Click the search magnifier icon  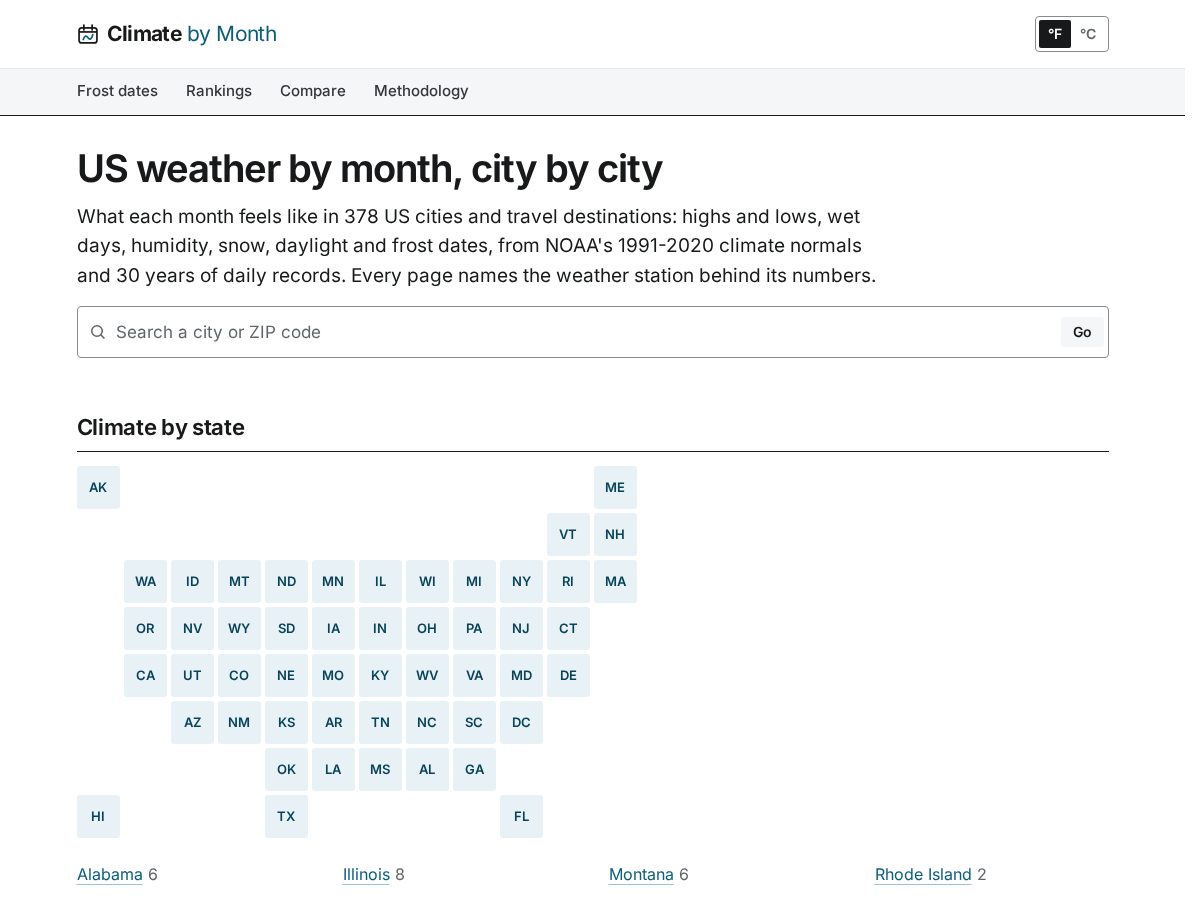(x=98, y=332)
